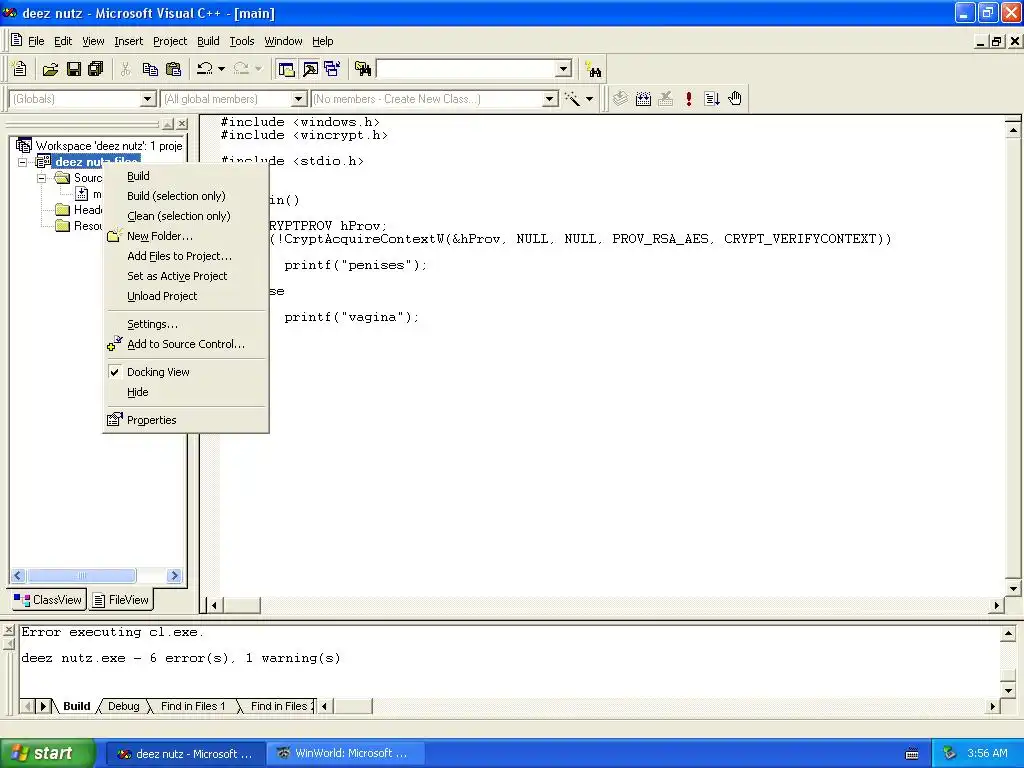Choose Clean (selection only)
This screenshot has height=768, width=1024.
point(186,216)
